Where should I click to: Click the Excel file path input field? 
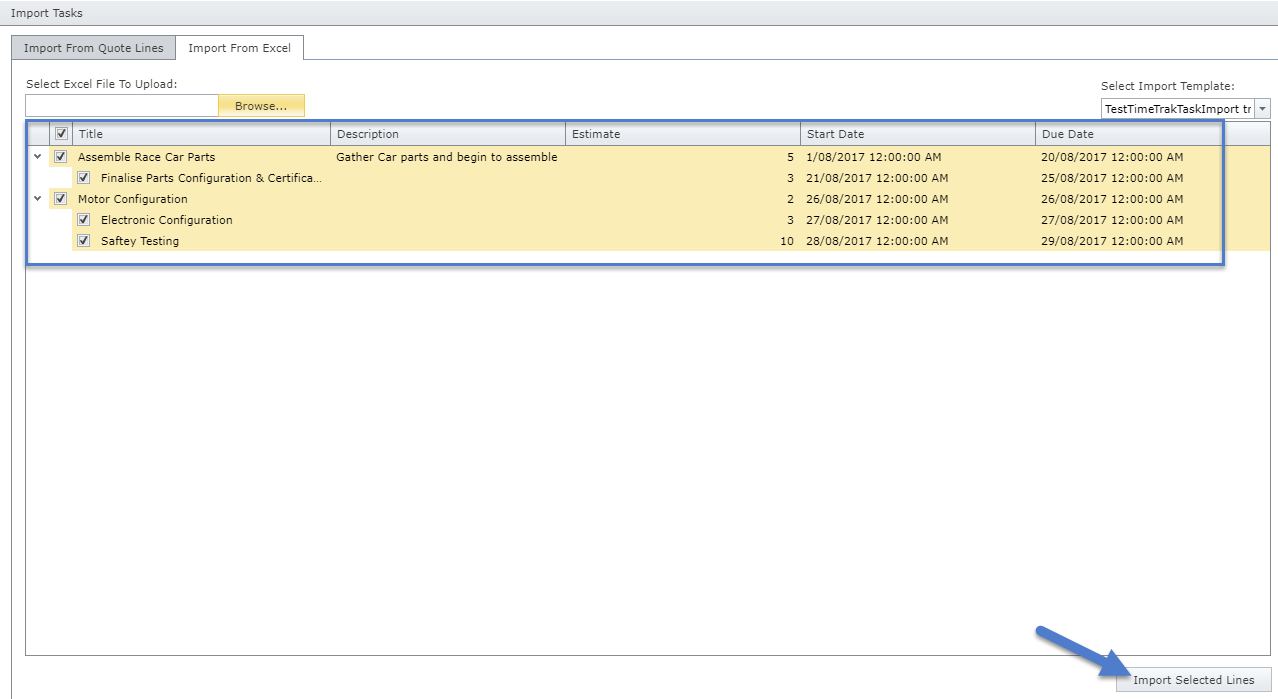pos(122,106)
